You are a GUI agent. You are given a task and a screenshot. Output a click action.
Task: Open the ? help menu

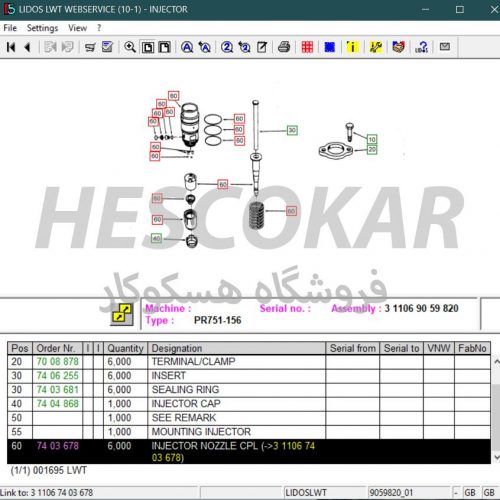tap(99, 28)
